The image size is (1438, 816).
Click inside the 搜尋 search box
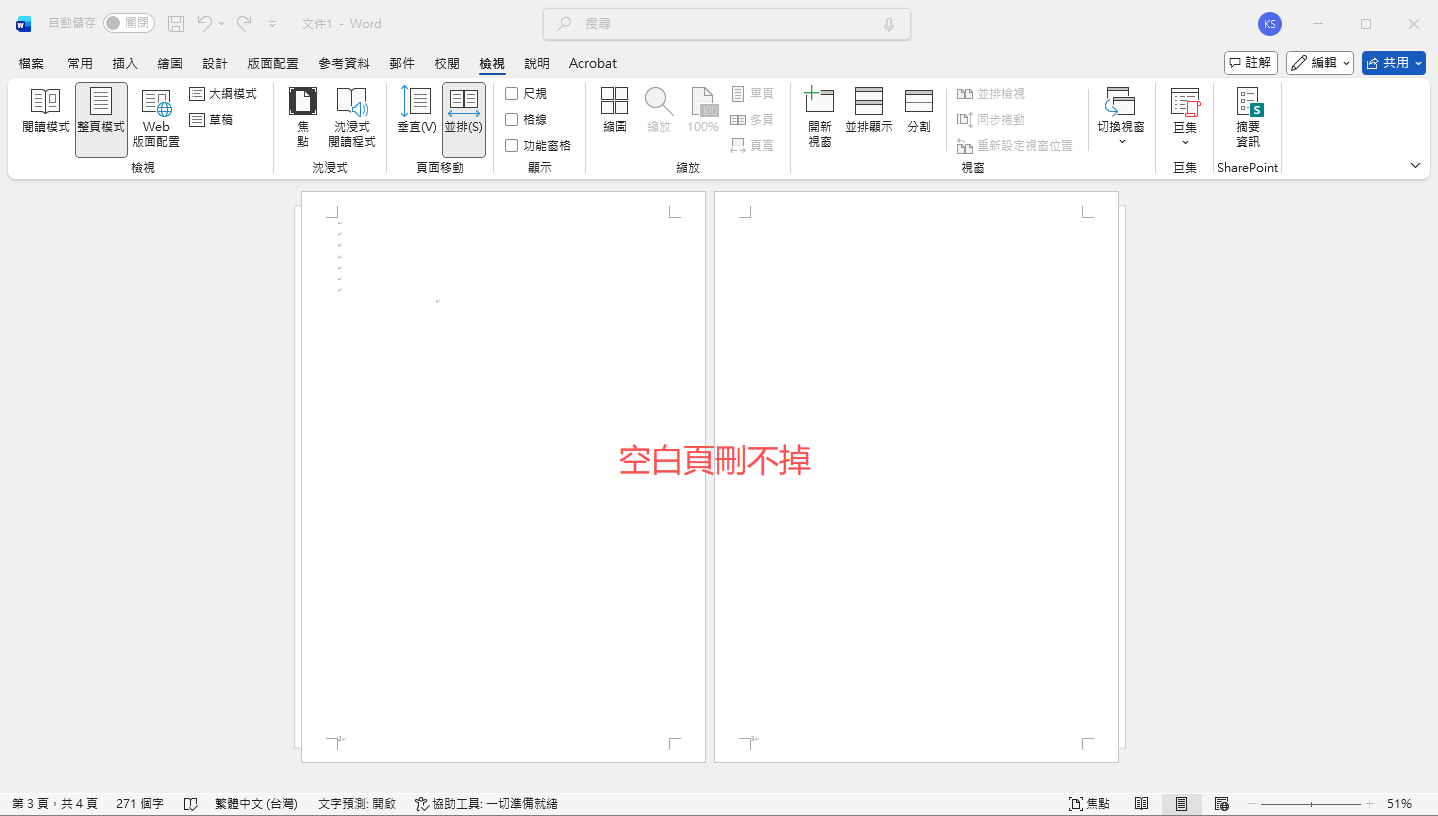(726, 23)
